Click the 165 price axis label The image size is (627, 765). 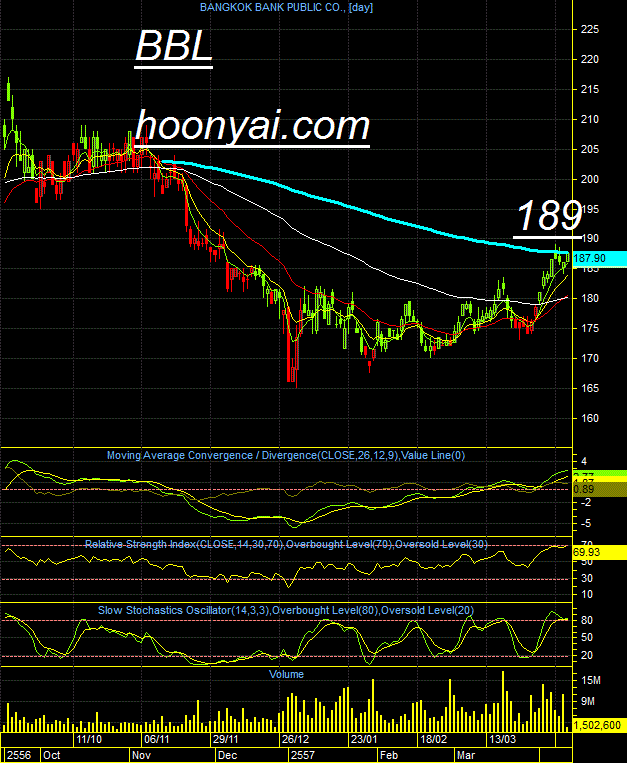click(x=589, y=389)
